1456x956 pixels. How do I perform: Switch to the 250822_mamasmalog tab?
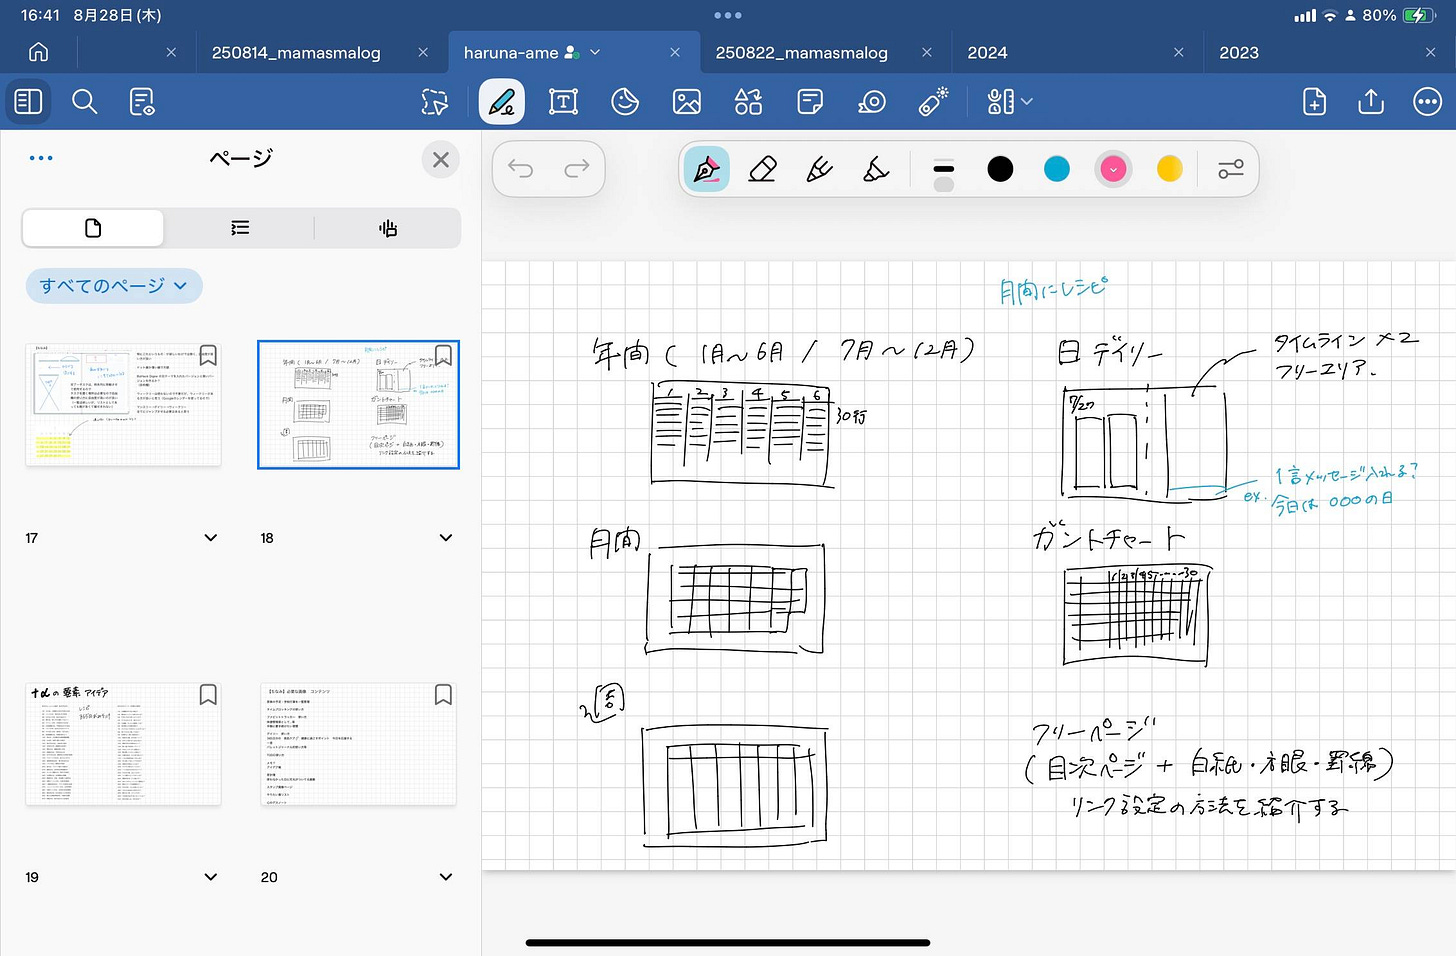tap(801, 53)
